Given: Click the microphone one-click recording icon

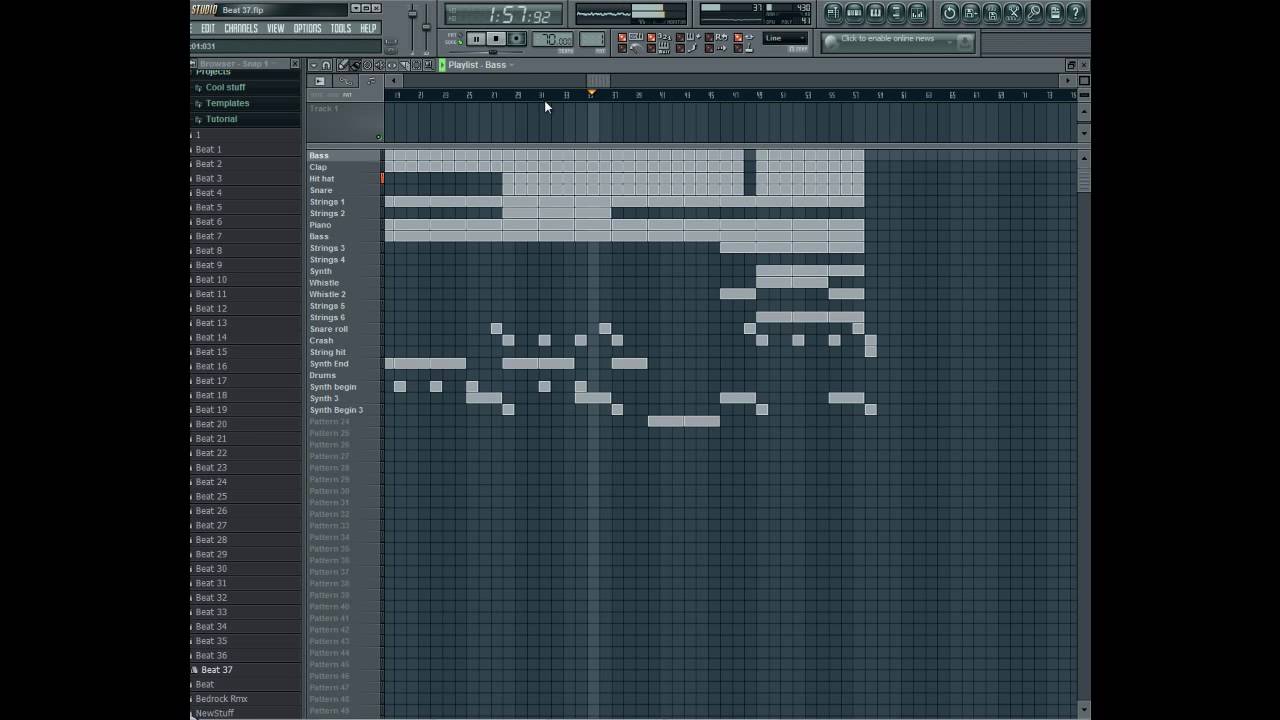Looking at the screenshot, I should [x=1034, y=13].
